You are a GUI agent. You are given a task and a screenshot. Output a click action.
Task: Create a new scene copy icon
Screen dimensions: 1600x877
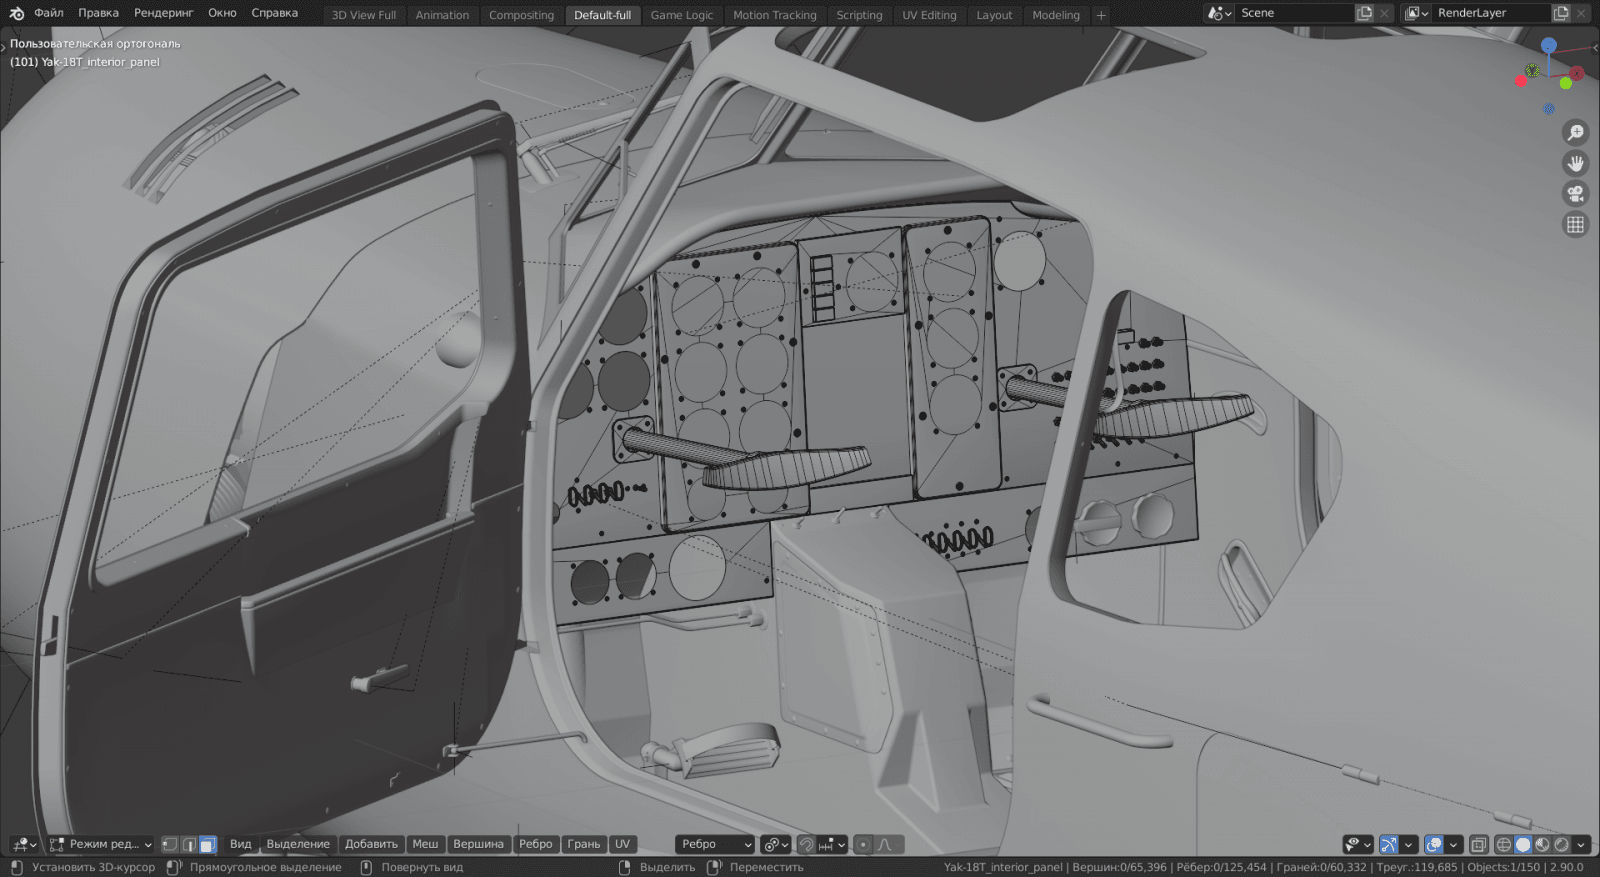coord(1364,13)
